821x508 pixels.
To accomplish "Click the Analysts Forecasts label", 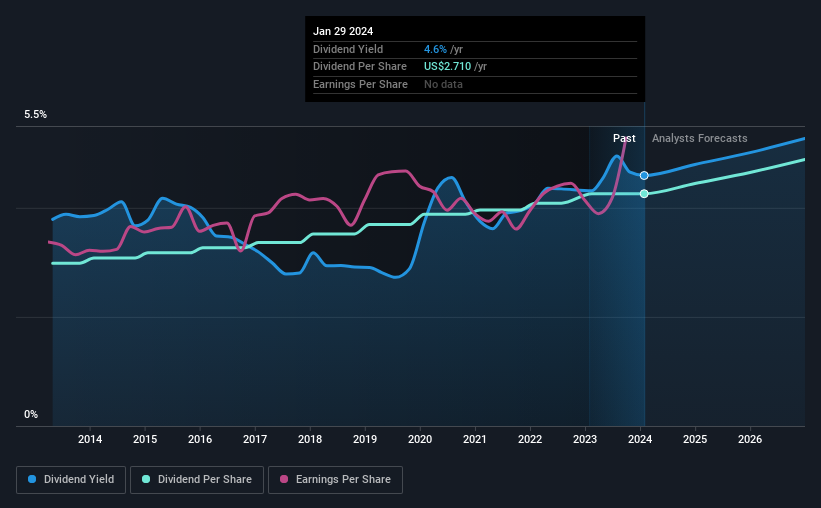I will 700,138.
